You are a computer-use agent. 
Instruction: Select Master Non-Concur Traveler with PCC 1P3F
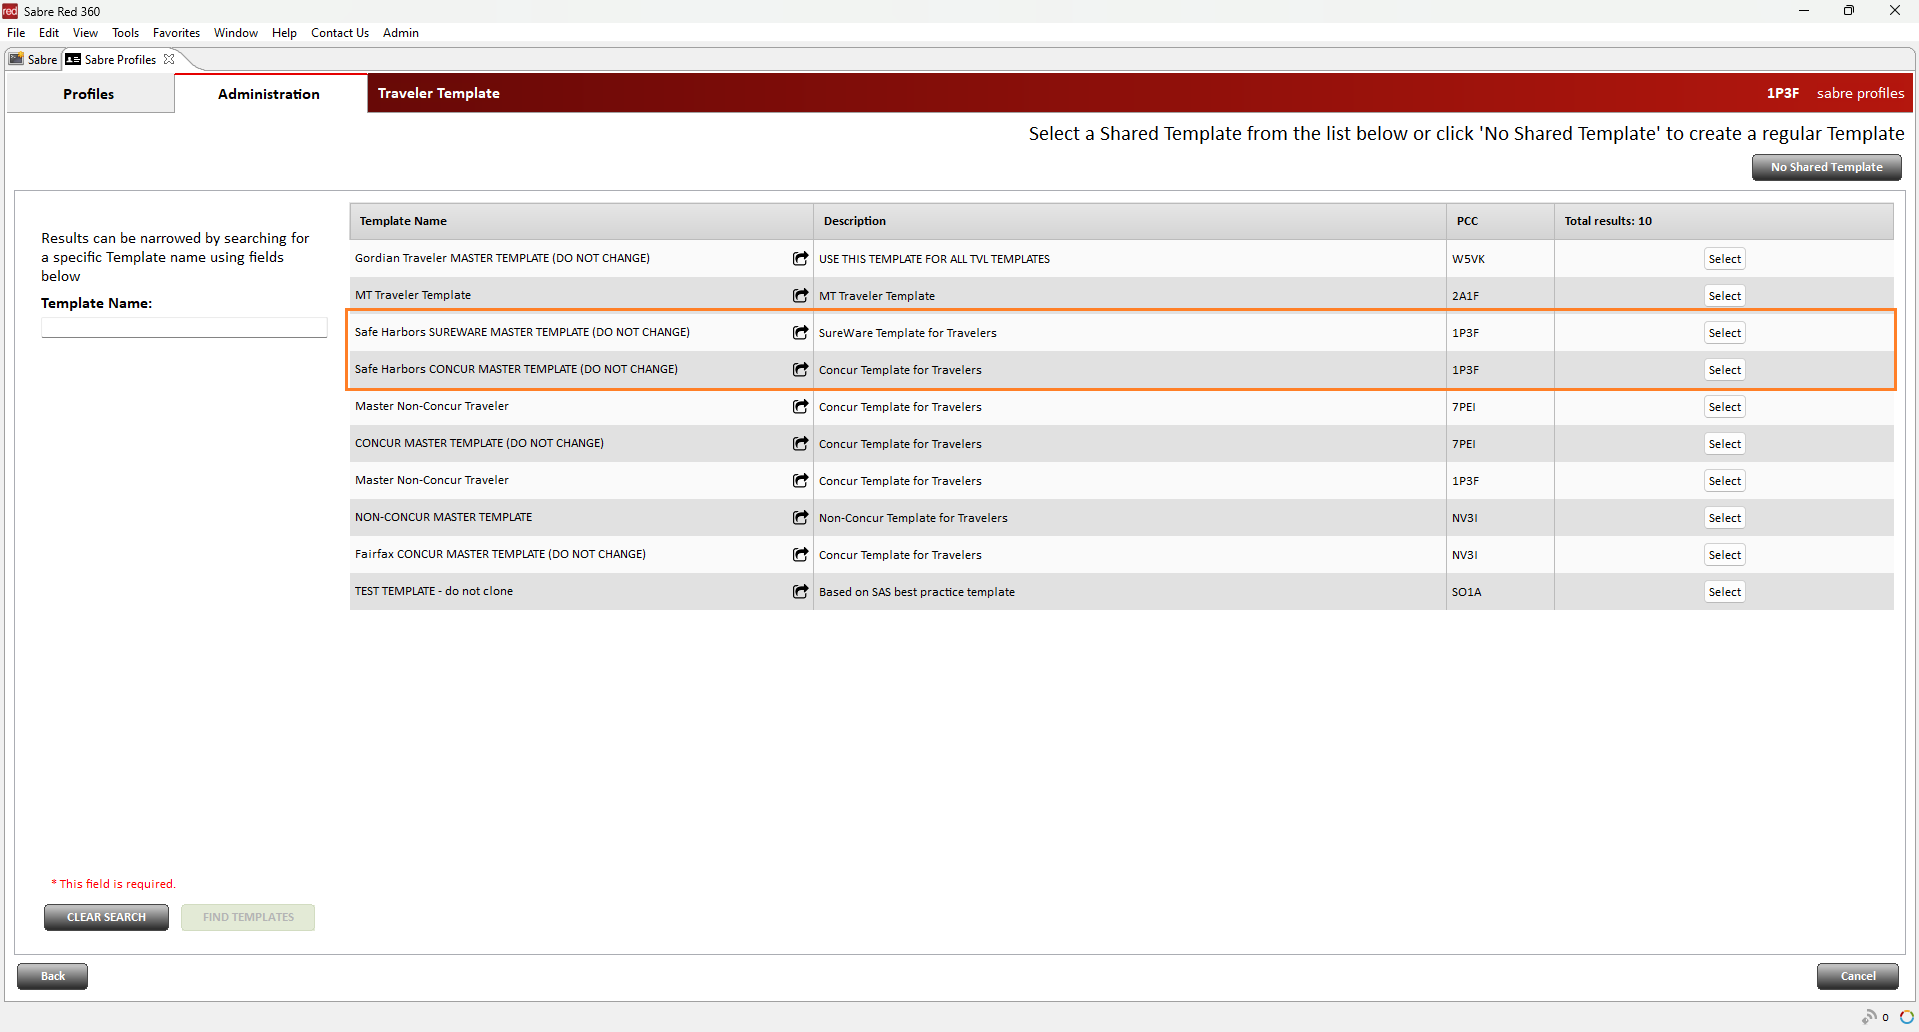[x=1724, y=481]
